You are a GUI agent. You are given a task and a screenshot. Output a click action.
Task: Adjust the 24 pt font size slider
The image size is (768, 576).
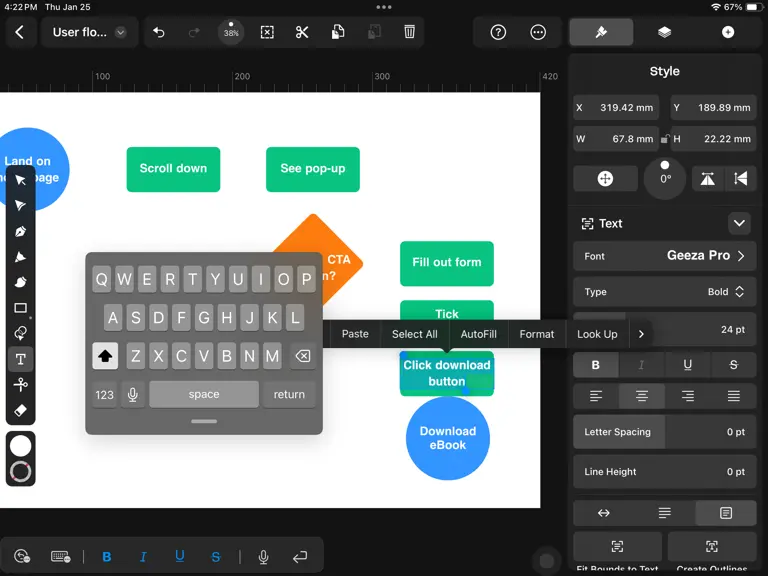tap(665, 330)
